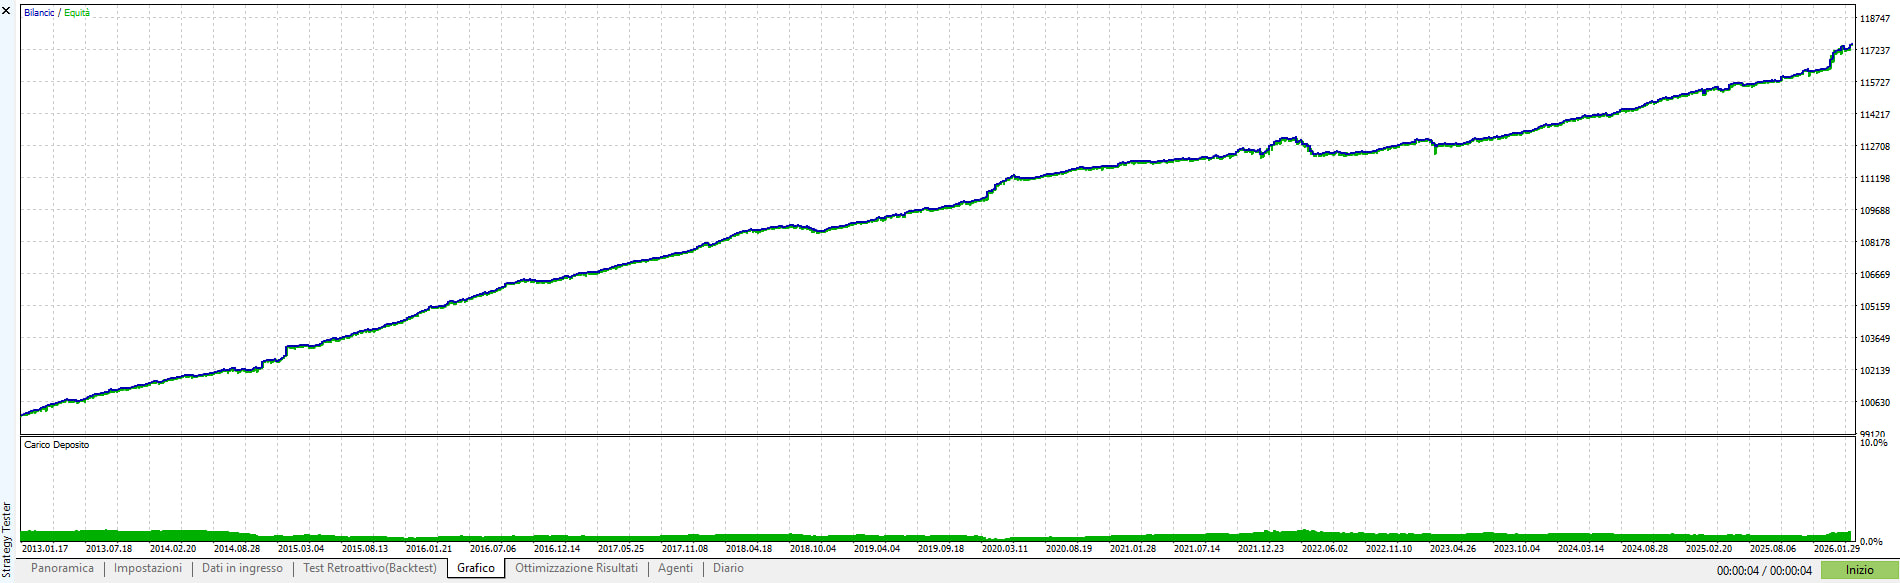Click the 2015.03.04 date label

[301, 548]
